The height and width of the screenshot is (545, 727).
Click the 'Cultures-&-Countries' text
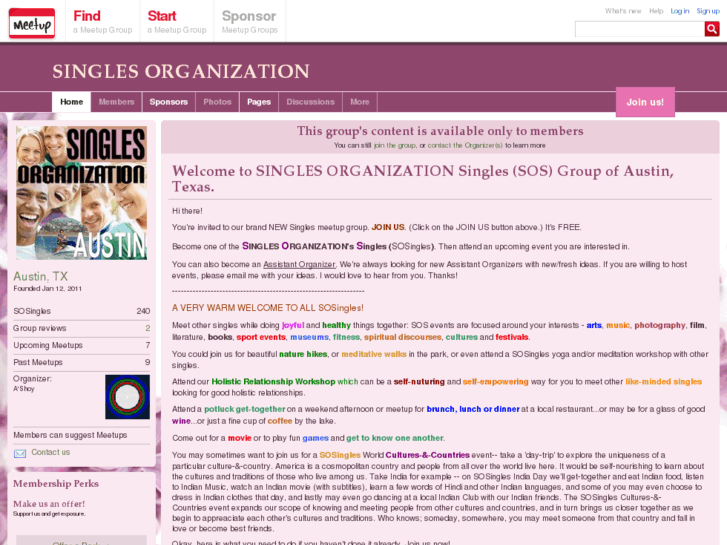click(427, 455)
